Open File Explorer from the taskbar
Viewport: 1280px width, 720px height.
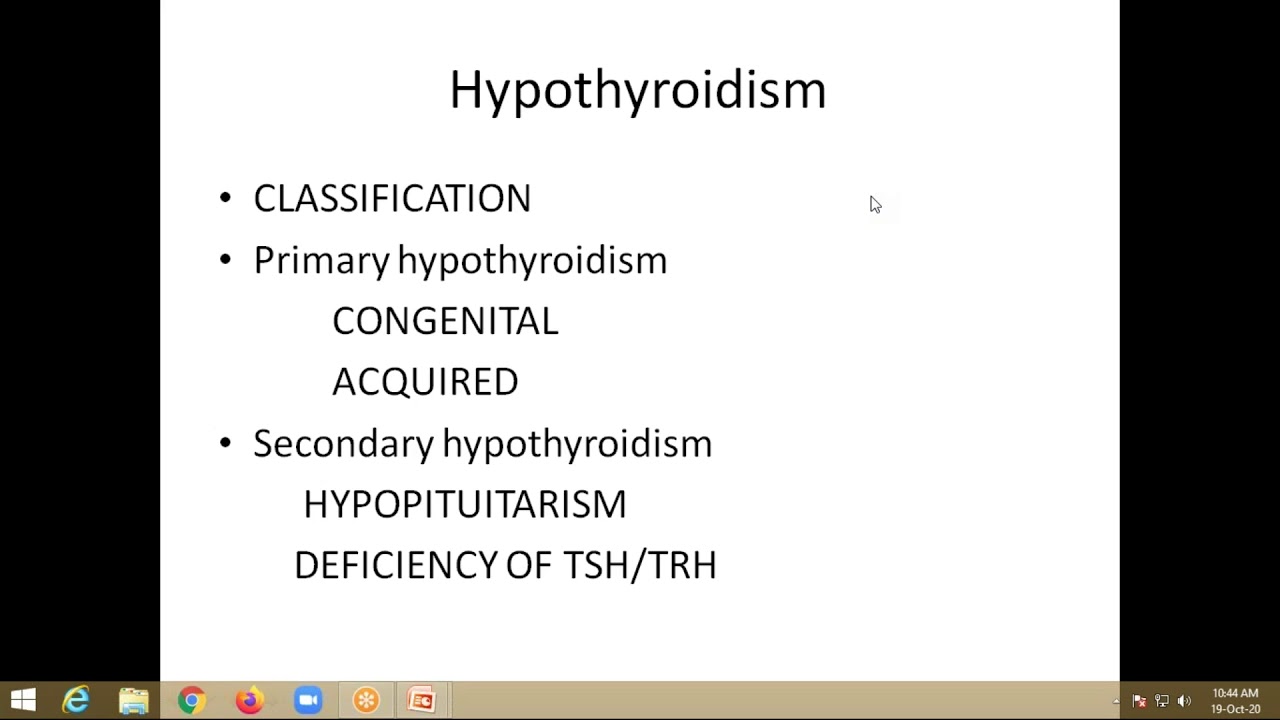coord(134,700)
